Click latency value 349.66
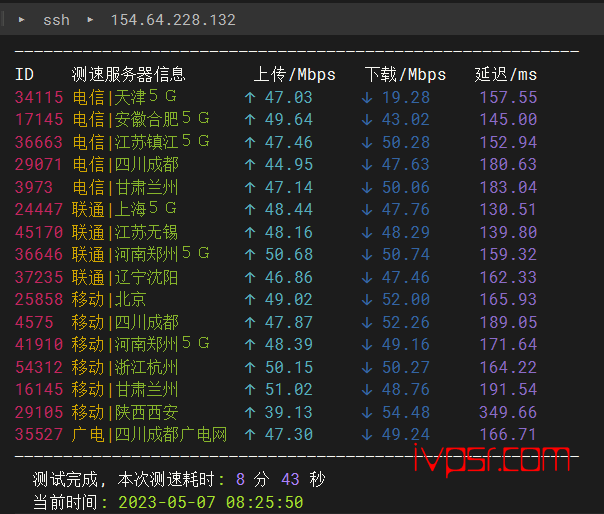 point(508,413)
